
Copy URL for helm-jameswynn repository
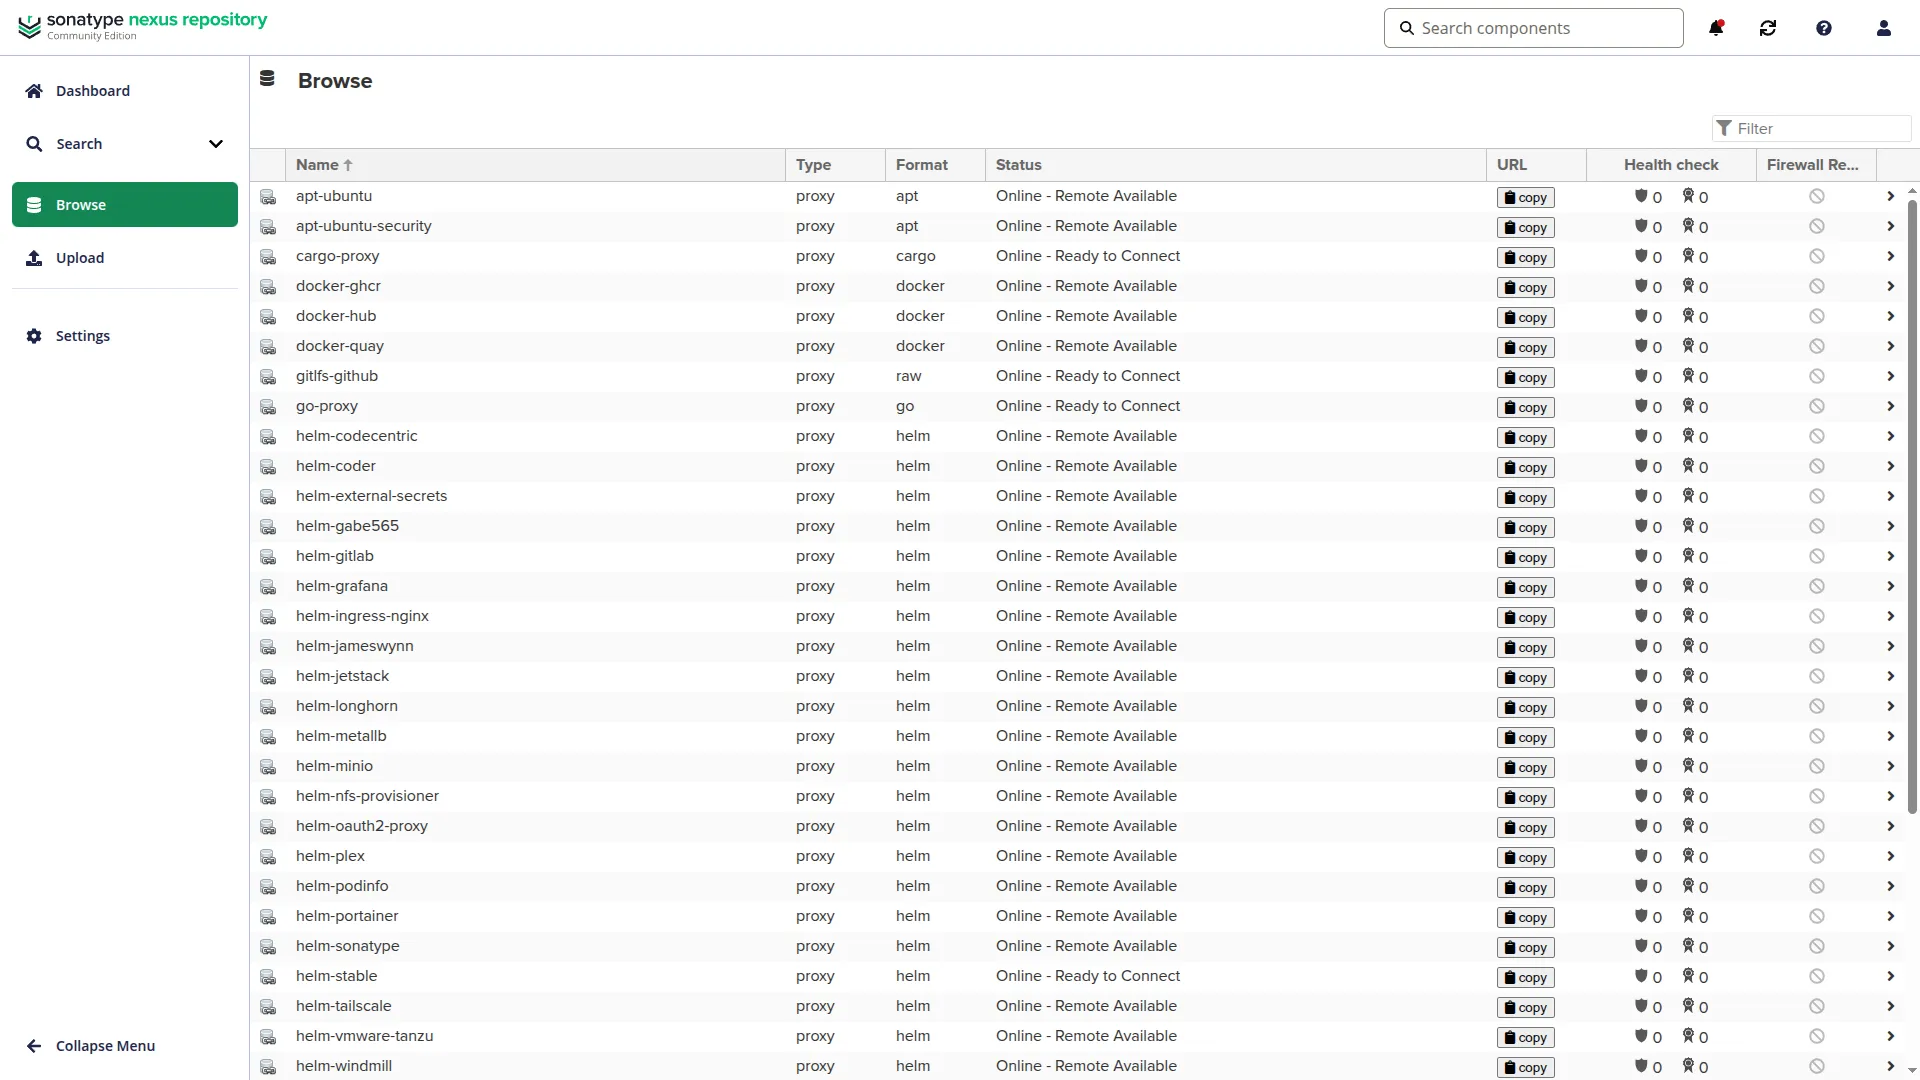pos(1525,647)
